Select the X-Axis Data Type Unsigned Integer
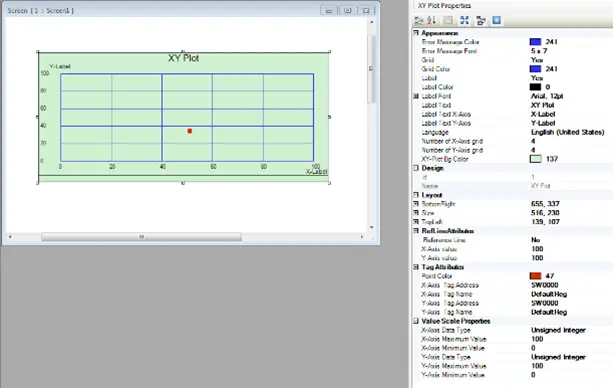 point(558,330)
